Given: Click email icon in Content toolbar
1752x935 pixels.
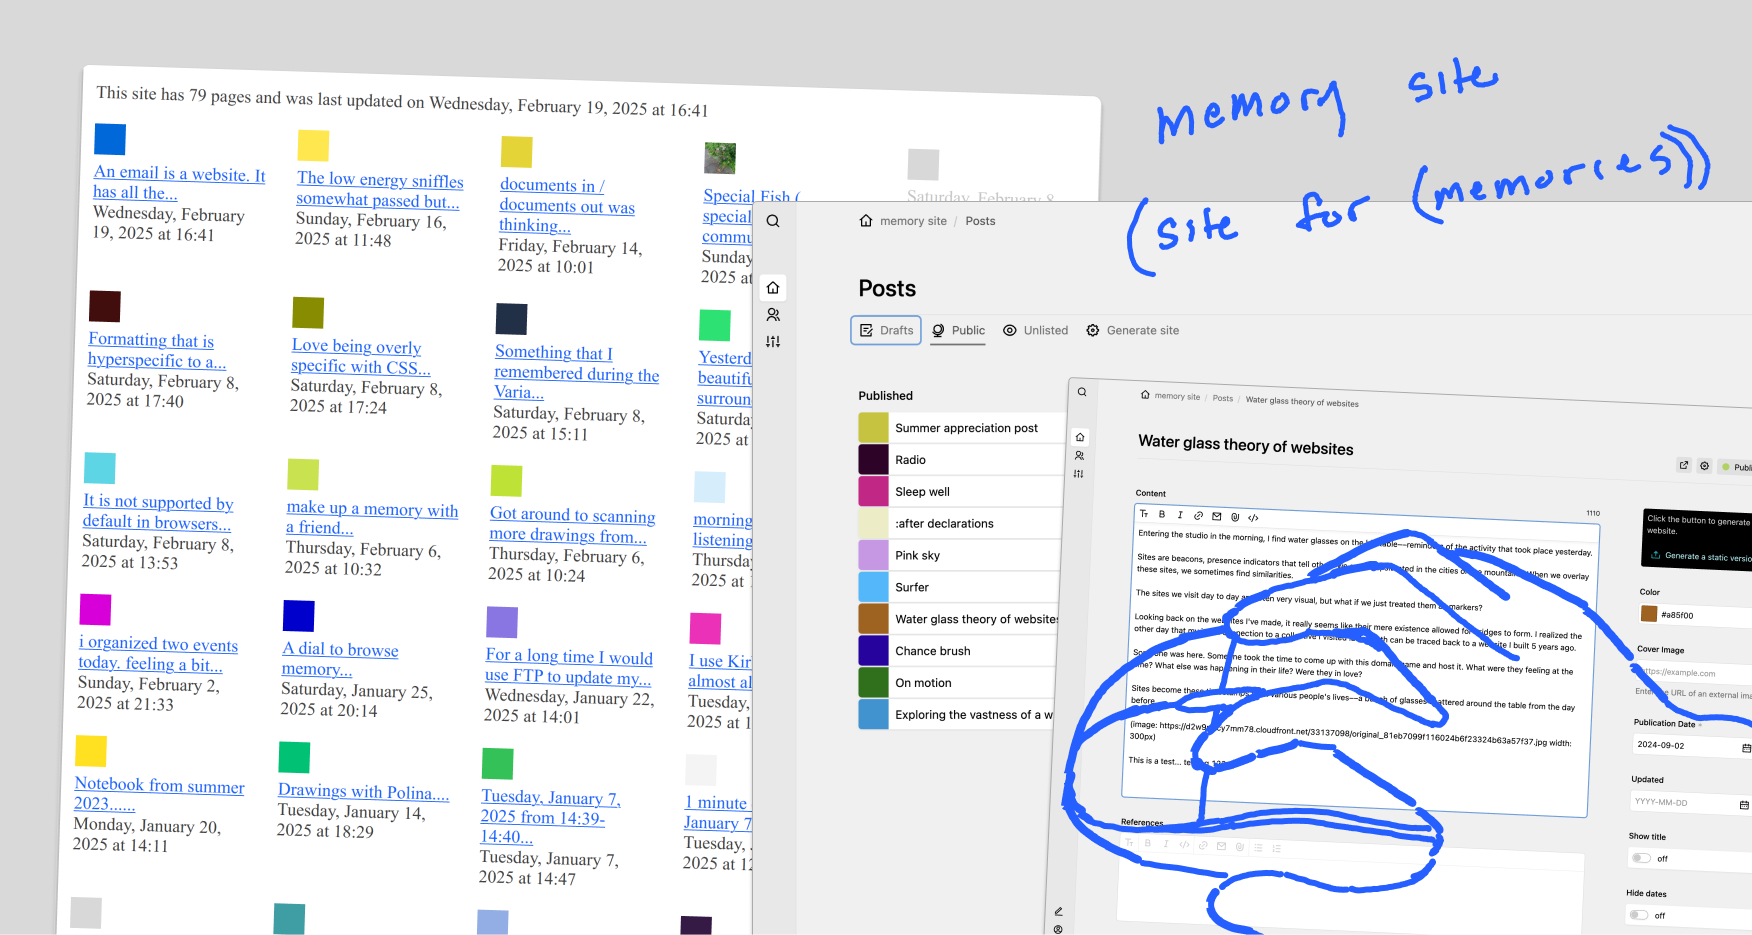Looking at the screenshot, I should point(1217,516).
